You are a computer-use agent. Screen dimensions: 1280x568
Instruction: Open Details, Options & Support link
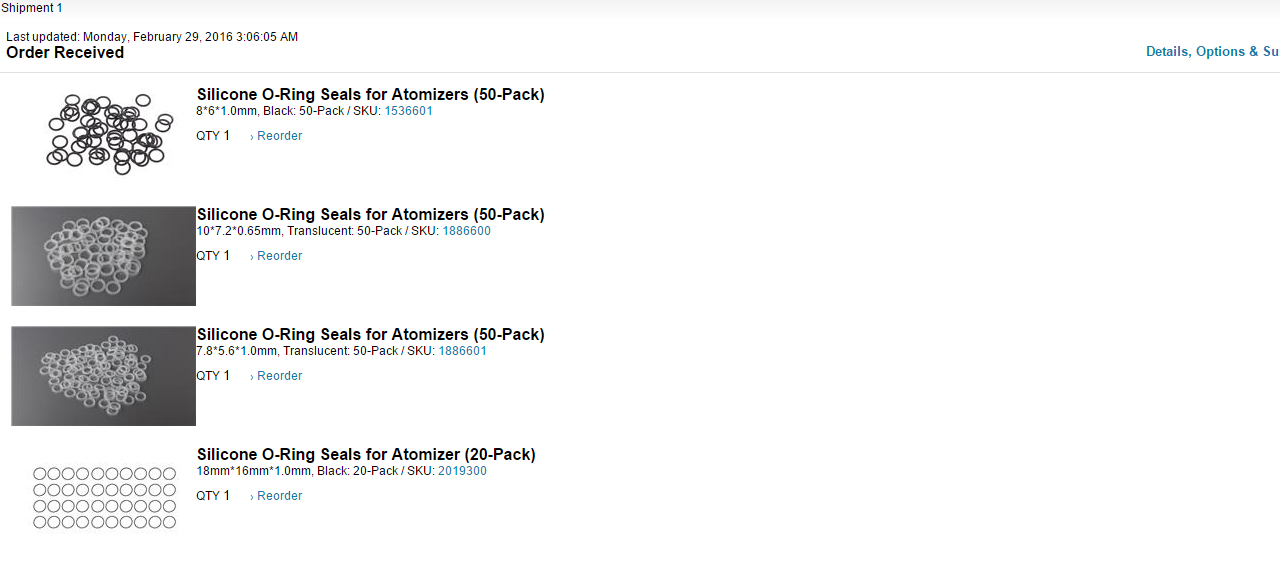tap(1213, 51)
